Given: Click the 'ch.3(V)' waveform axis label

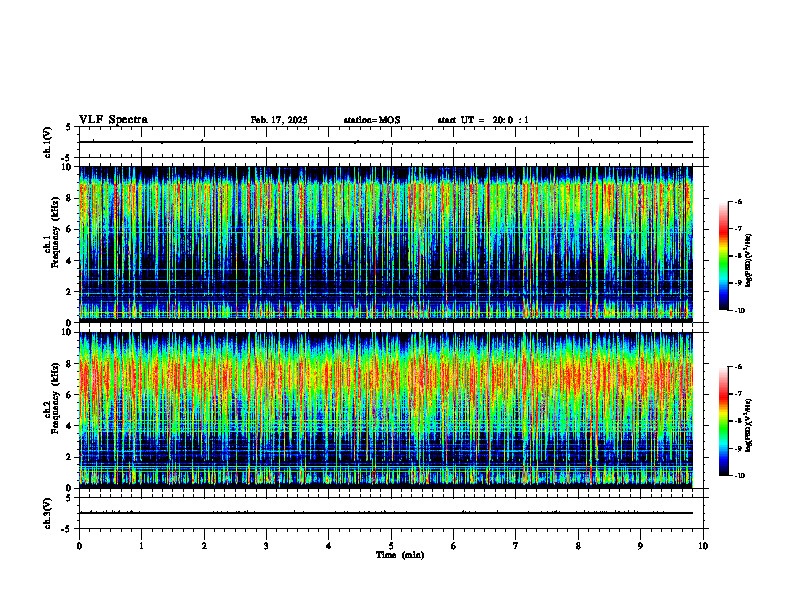Looking at the screenshot, I should (47, 513).
